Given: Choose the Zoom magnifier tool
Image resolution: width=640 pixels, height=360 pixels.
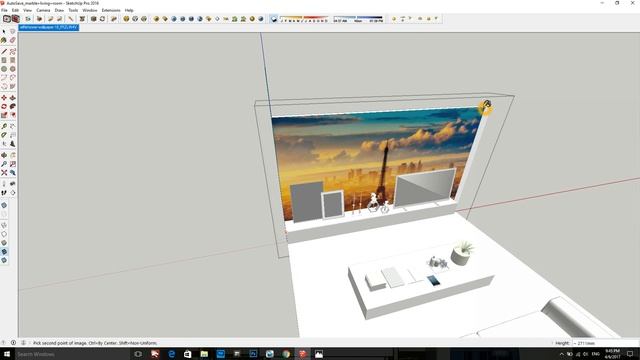Looking at the screenshot, I should click(4, 164).
